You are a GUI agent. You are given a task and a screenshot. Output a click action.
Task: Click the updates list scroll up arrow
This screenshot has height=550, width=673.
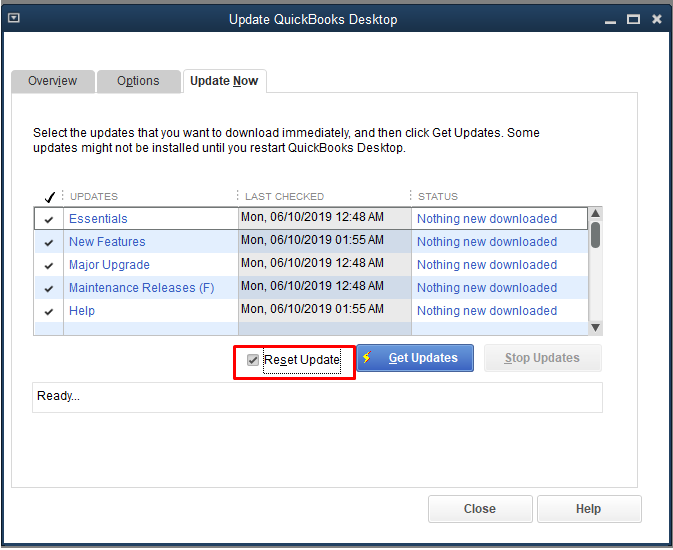click(x=595, y=213)
